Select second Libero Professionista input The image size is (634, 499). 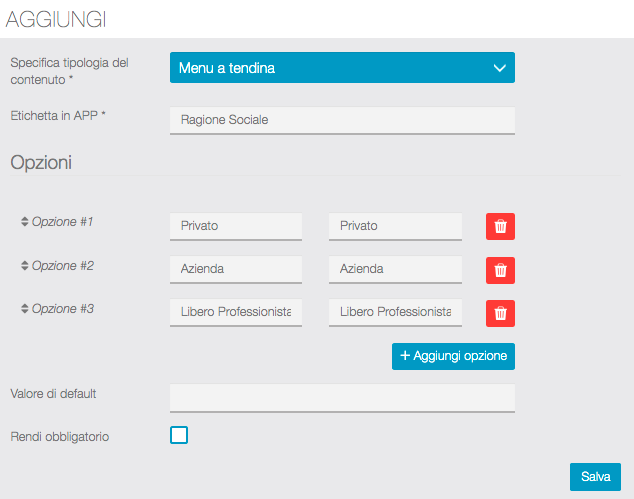pyautogui.click(x=395, y=312)
